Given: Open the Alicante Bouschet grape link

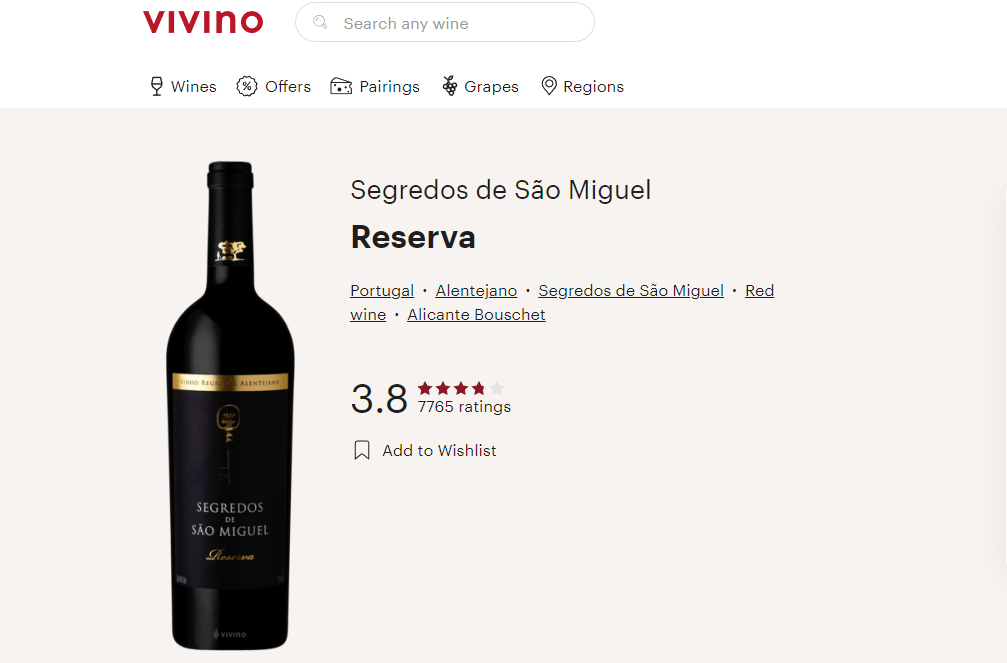Looking at the screenshot, I should tap(476, 315).
